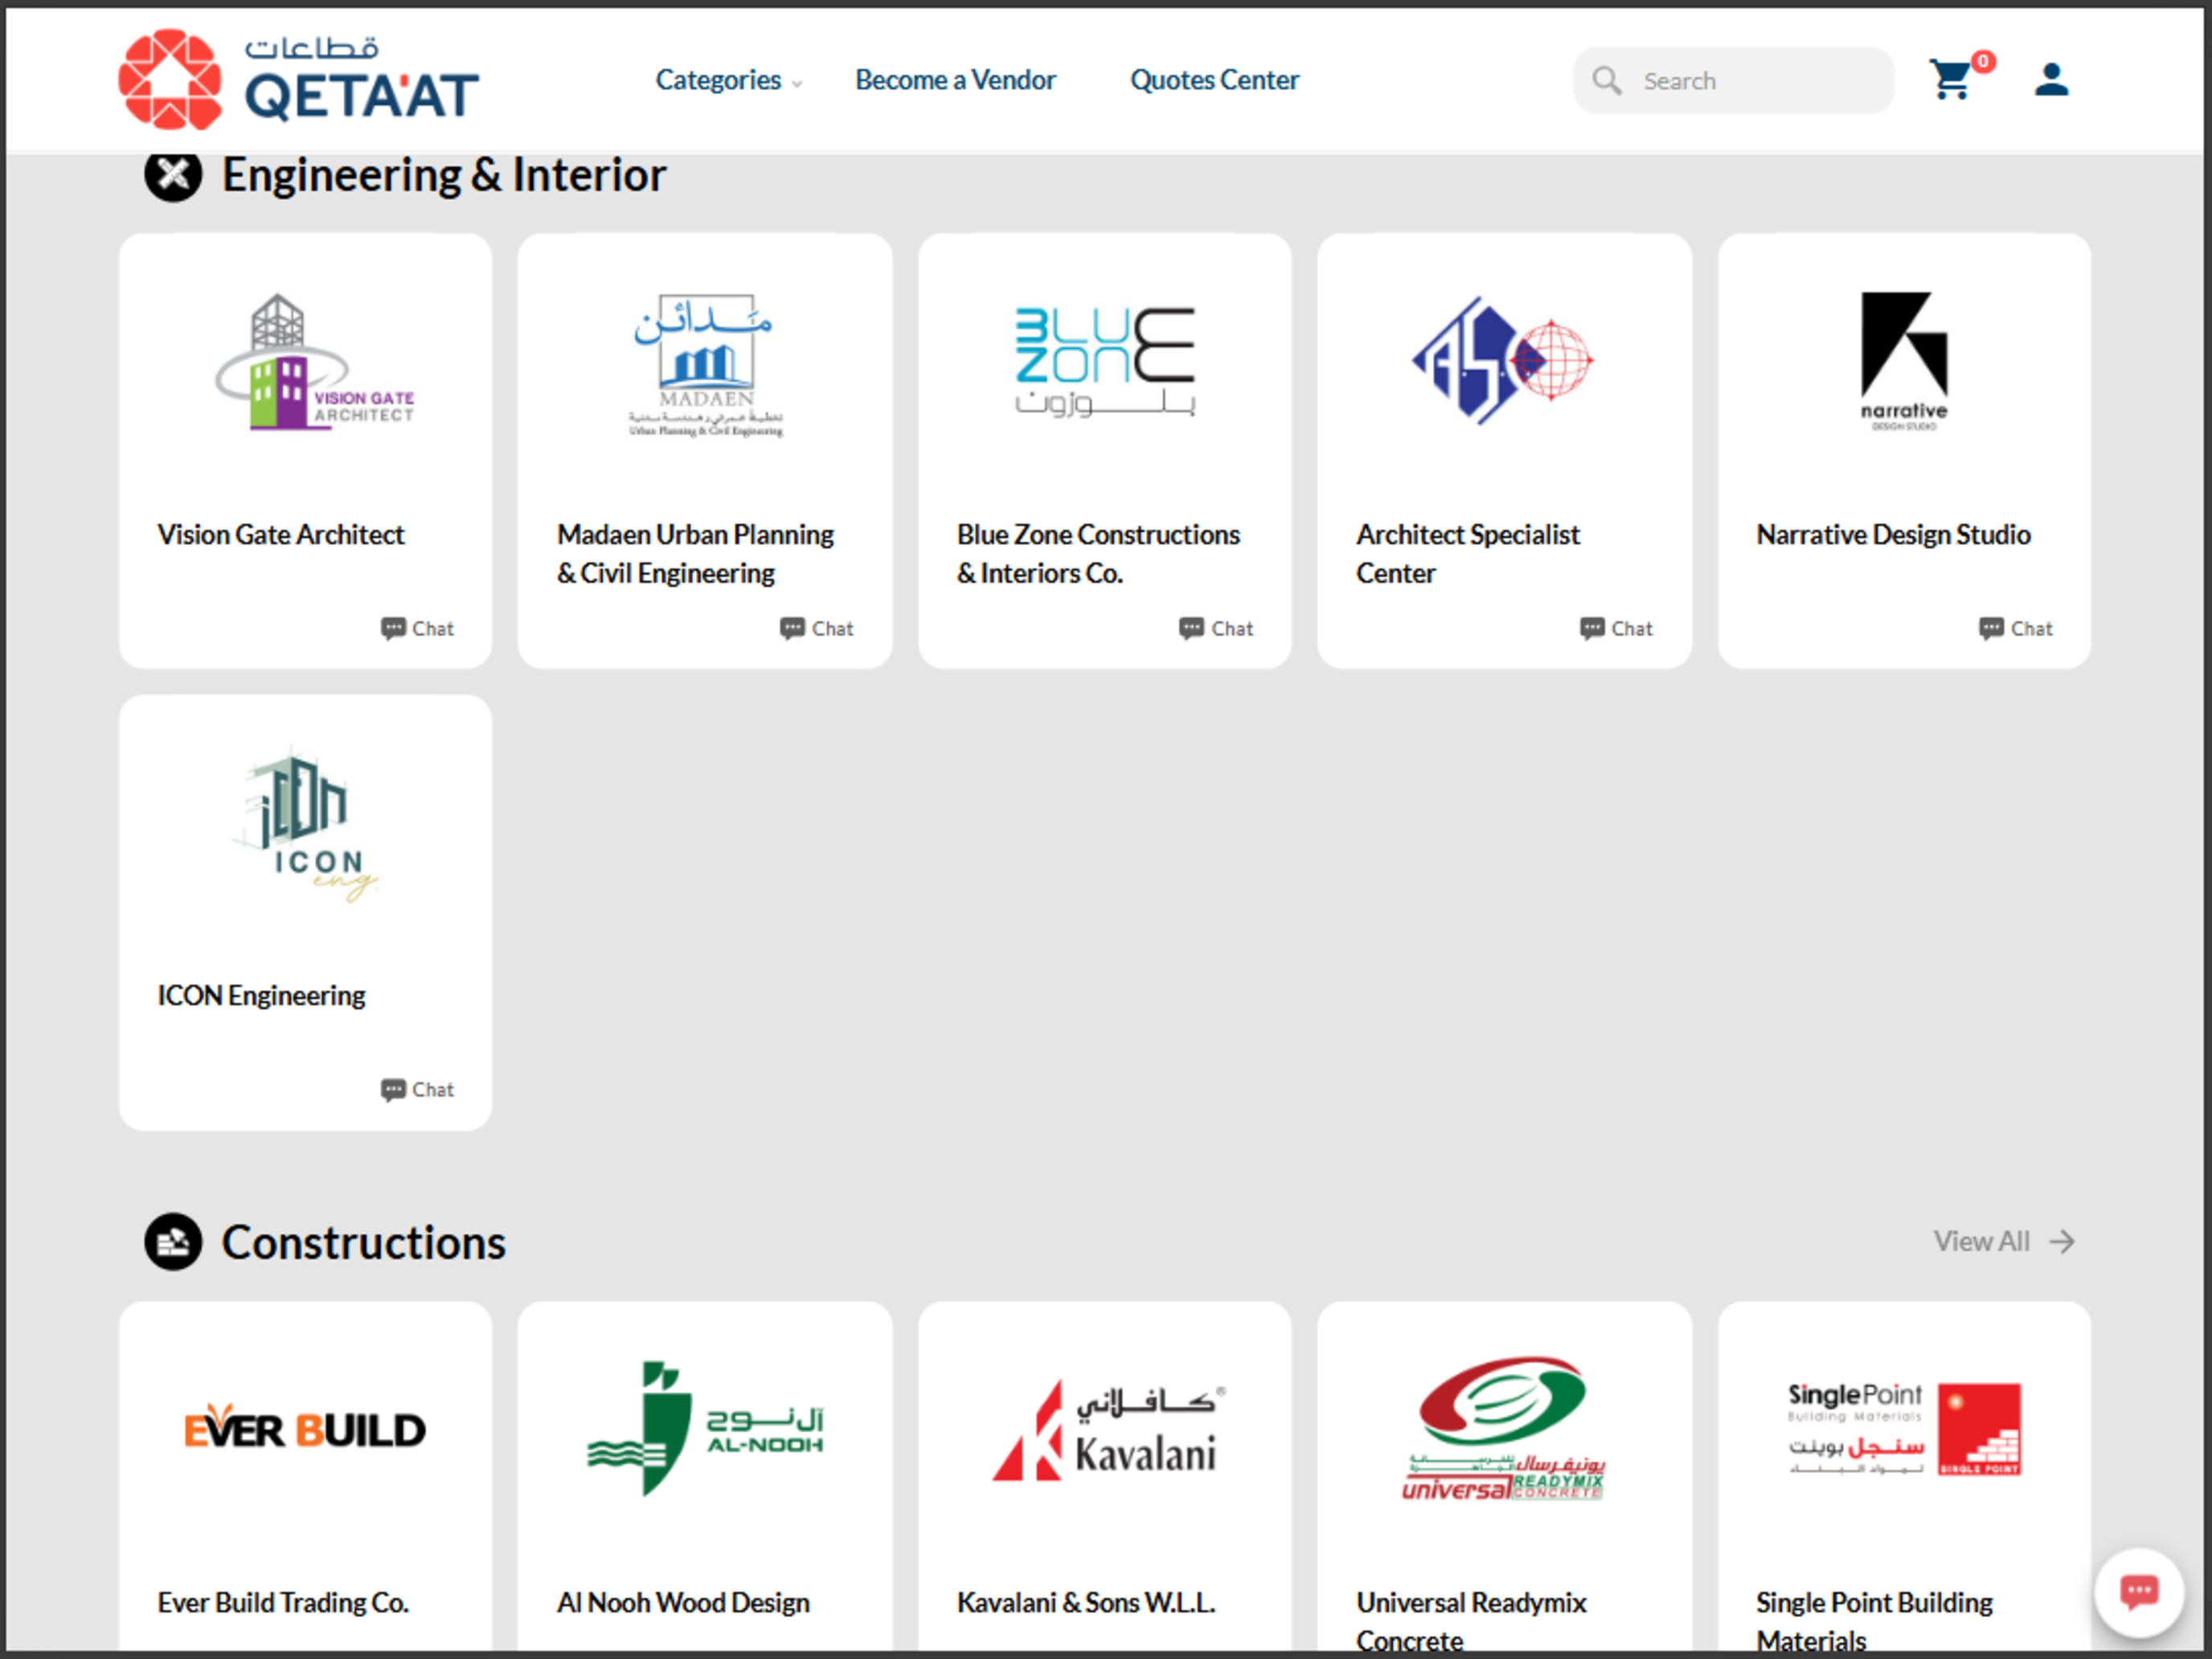Click the View All arrow icon

click(2062, 1241)
